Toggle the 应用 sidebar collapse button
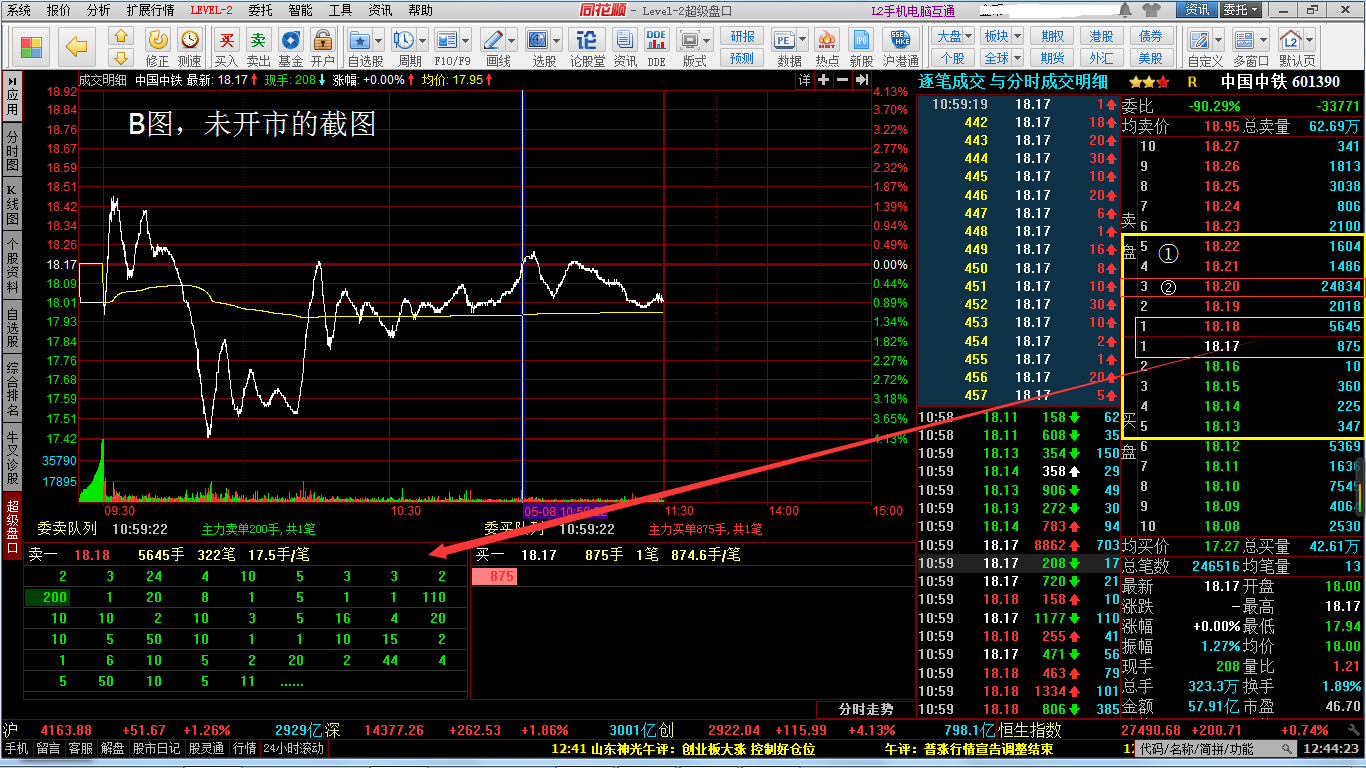The height and width of the screenshot is (768, 1366). pyautogui.click(x=12, y=97)
